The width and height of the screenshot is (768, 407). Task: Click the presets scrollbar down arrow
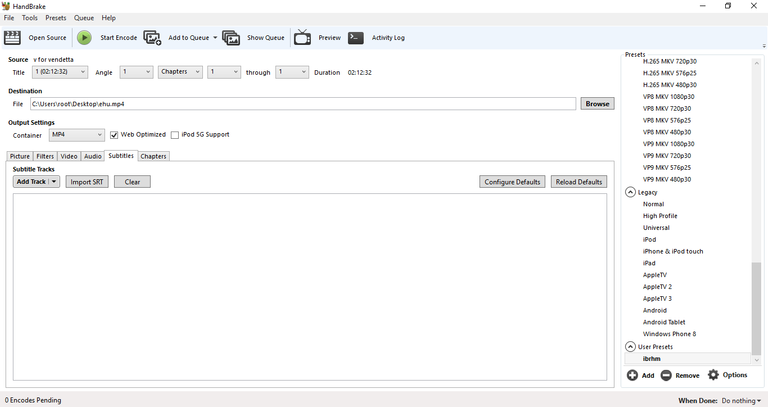tap(757, 360)
